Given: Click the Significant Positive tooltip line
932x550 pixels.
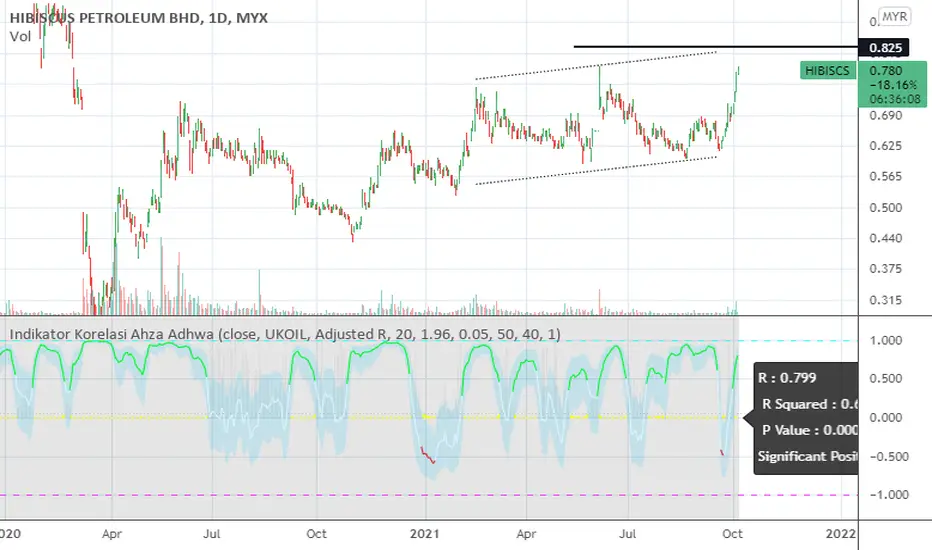Looking at the screenshot, I should 807,456.
